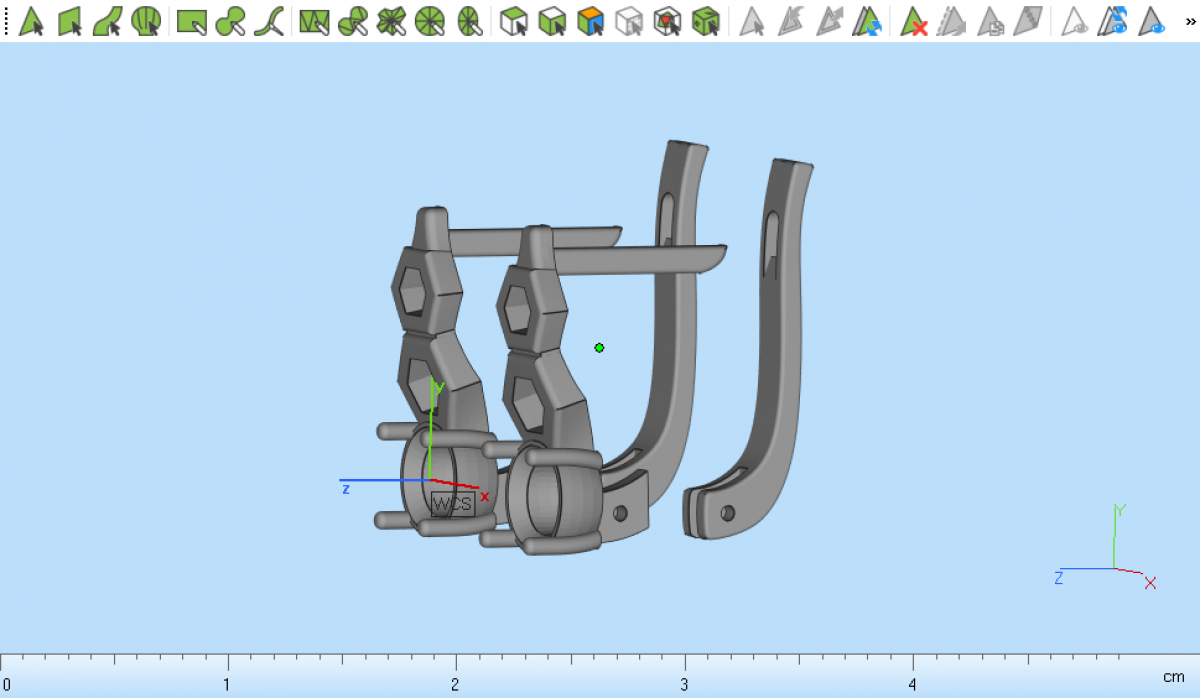Select the solid green cube icon
The width and height of the screenshot is (1200, 698).
pos(706,21)
